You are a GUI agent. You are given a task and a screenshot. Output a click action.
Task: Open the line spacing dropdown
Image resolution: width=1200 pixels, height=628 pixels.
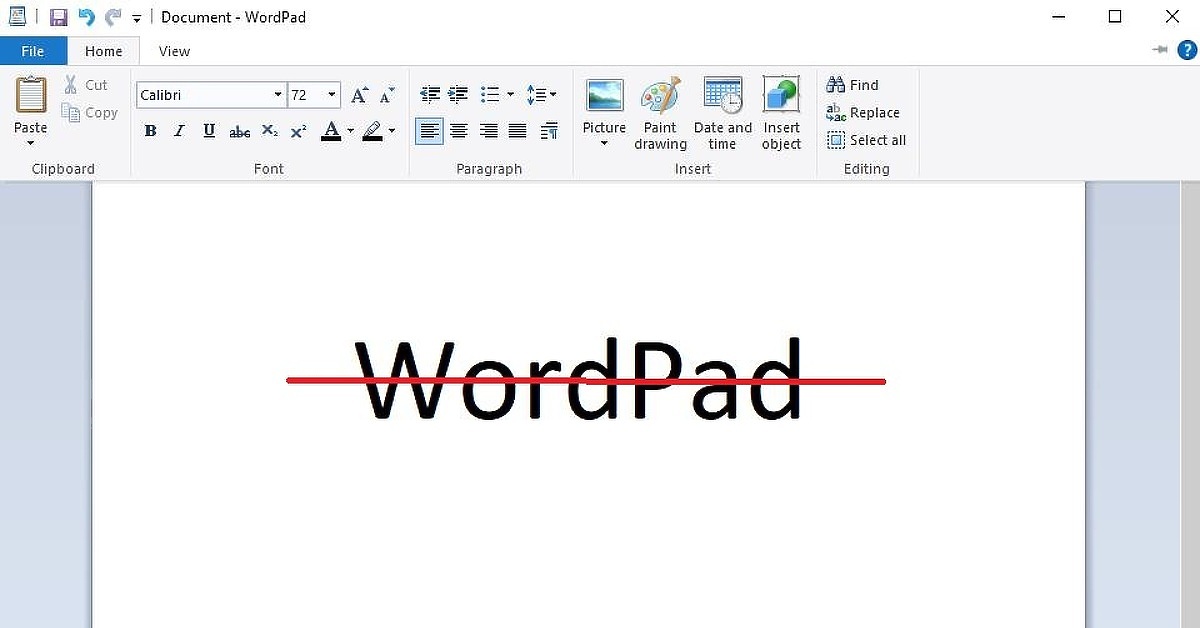point(542,94)
